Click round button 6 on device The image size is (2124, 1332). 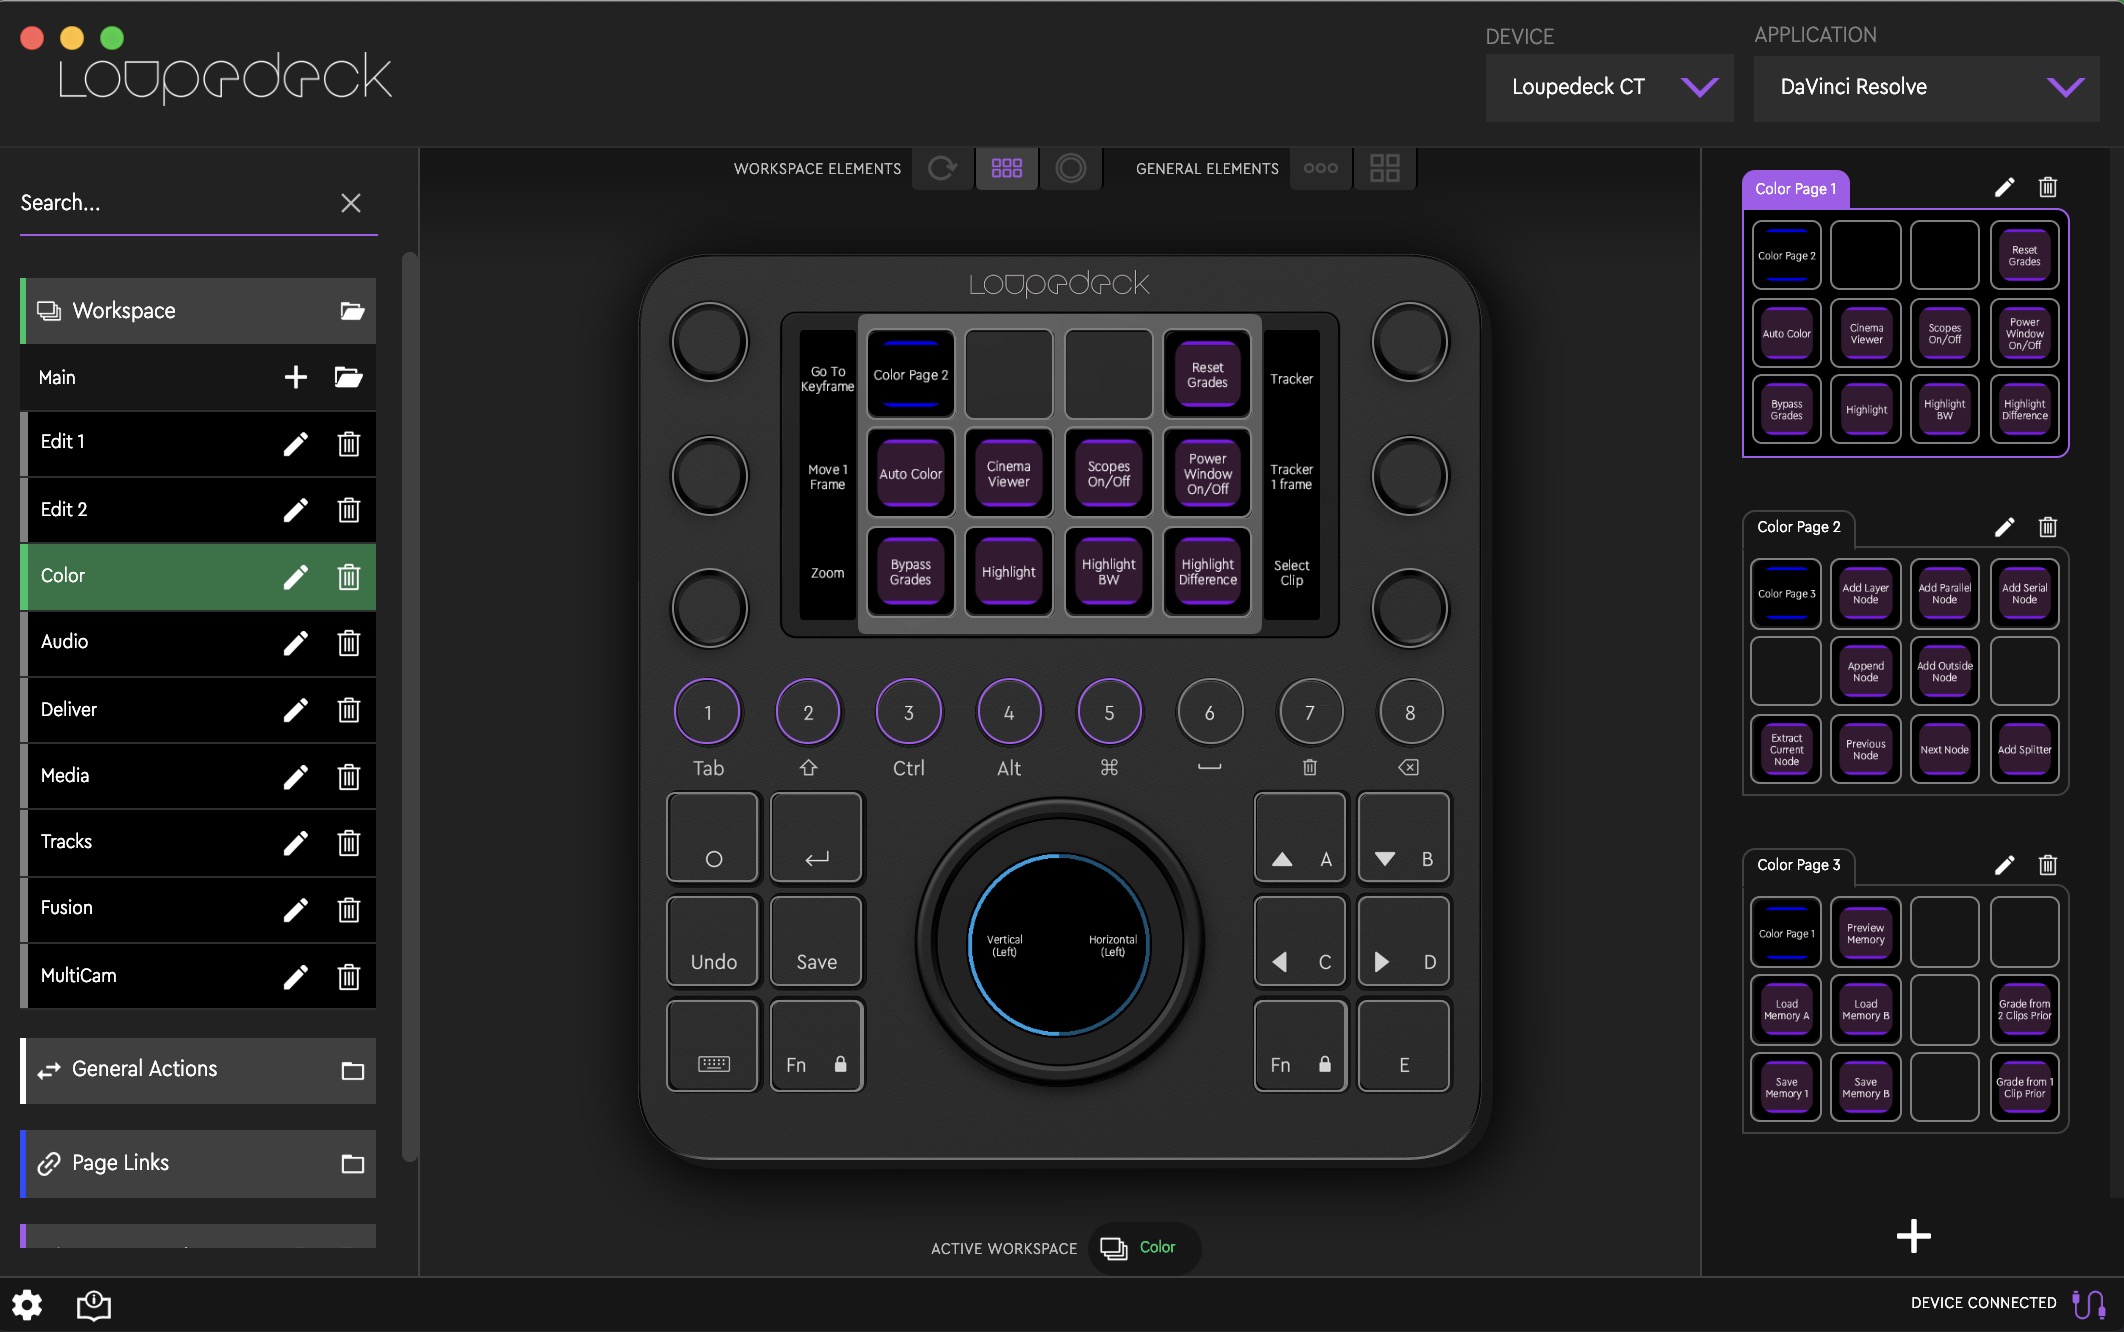(x=1209, y=712)
